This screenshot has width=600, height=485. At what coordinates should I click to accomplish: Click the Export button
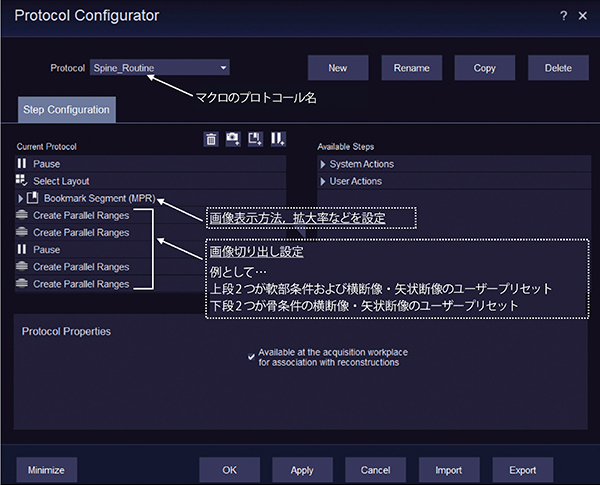(x=522, y=468)
